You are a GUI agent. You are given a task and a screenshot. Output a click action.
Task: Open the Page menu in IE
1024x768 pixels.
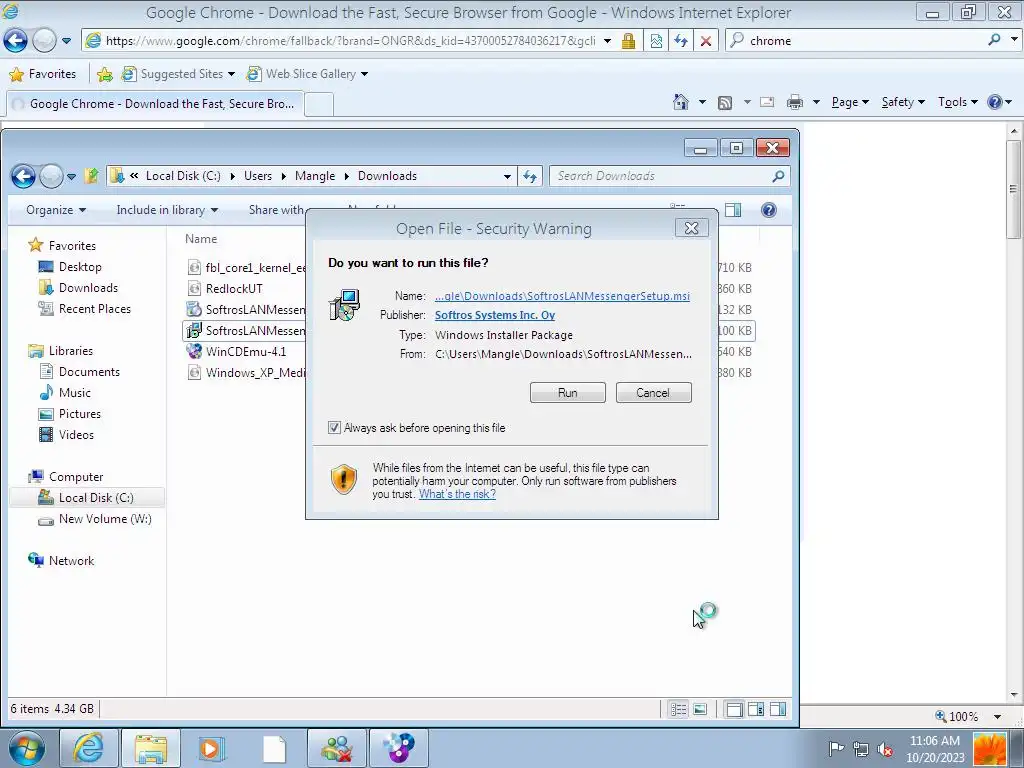(850, 102)
